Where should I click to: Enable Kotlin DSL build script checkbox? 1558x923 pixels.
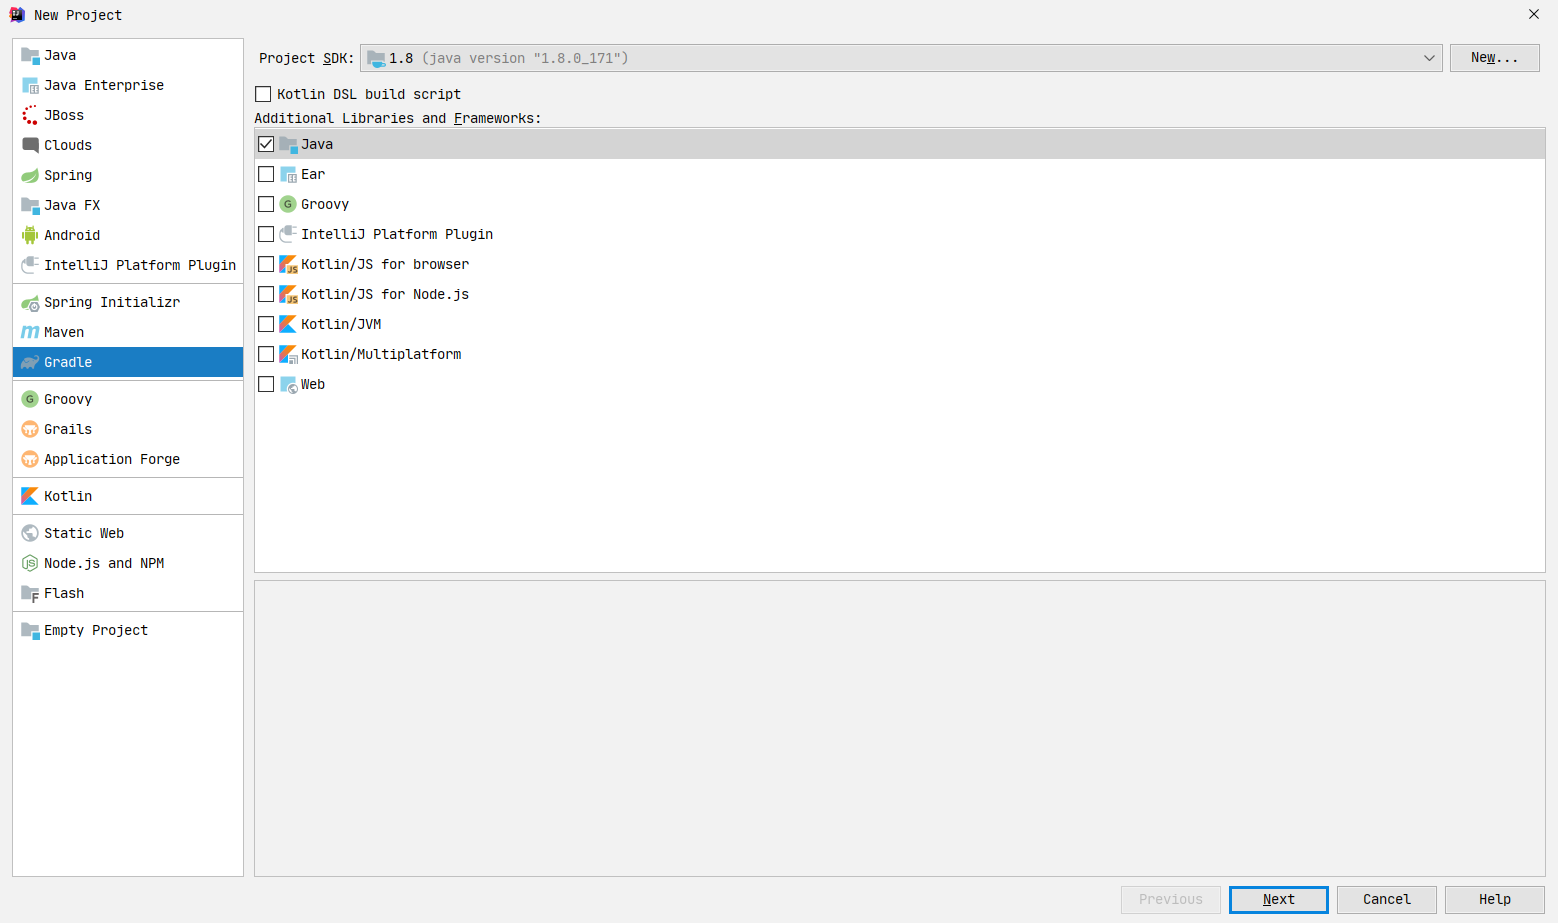263,94
